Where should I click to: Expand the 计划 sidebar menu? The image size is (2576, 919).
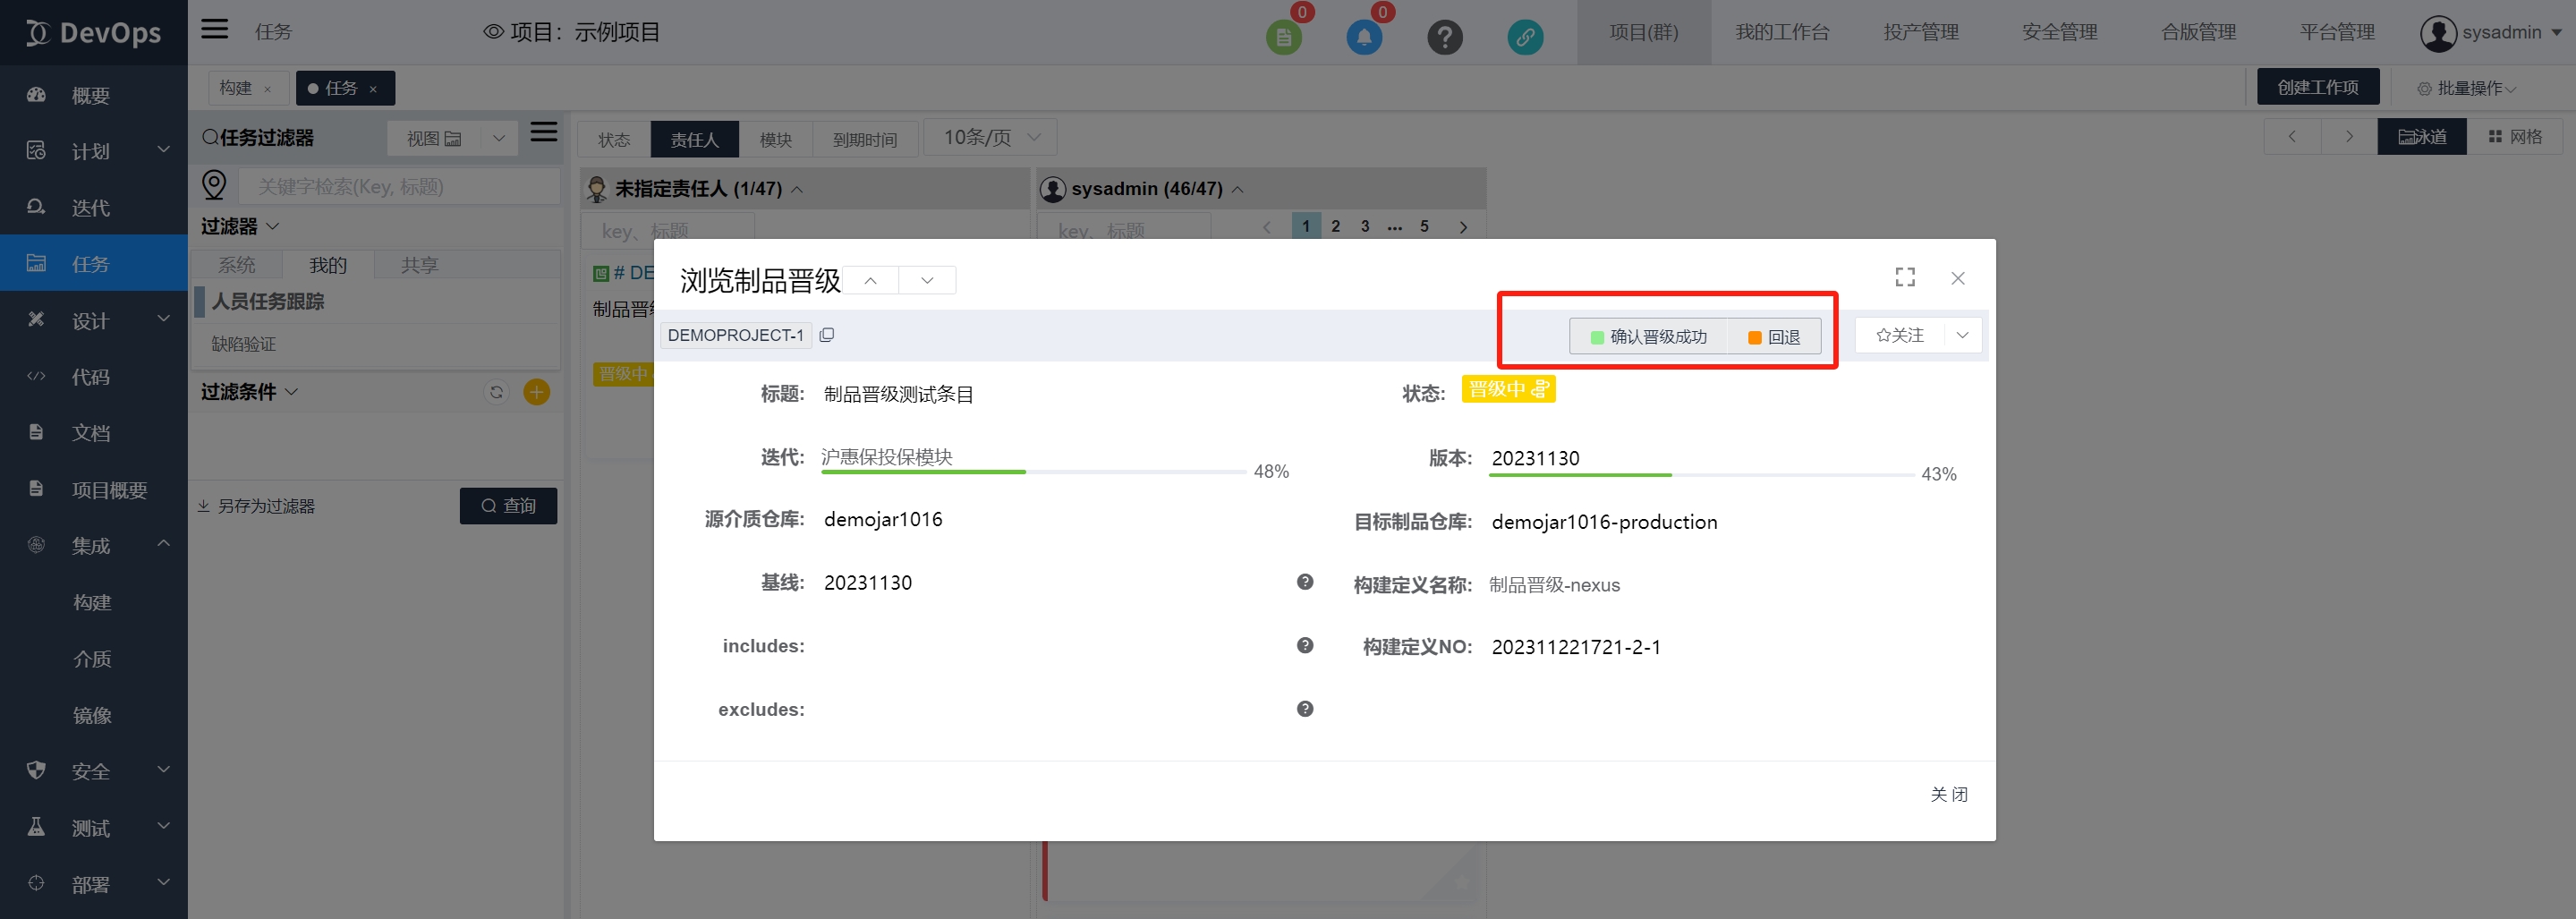click(x=94, y=151)
